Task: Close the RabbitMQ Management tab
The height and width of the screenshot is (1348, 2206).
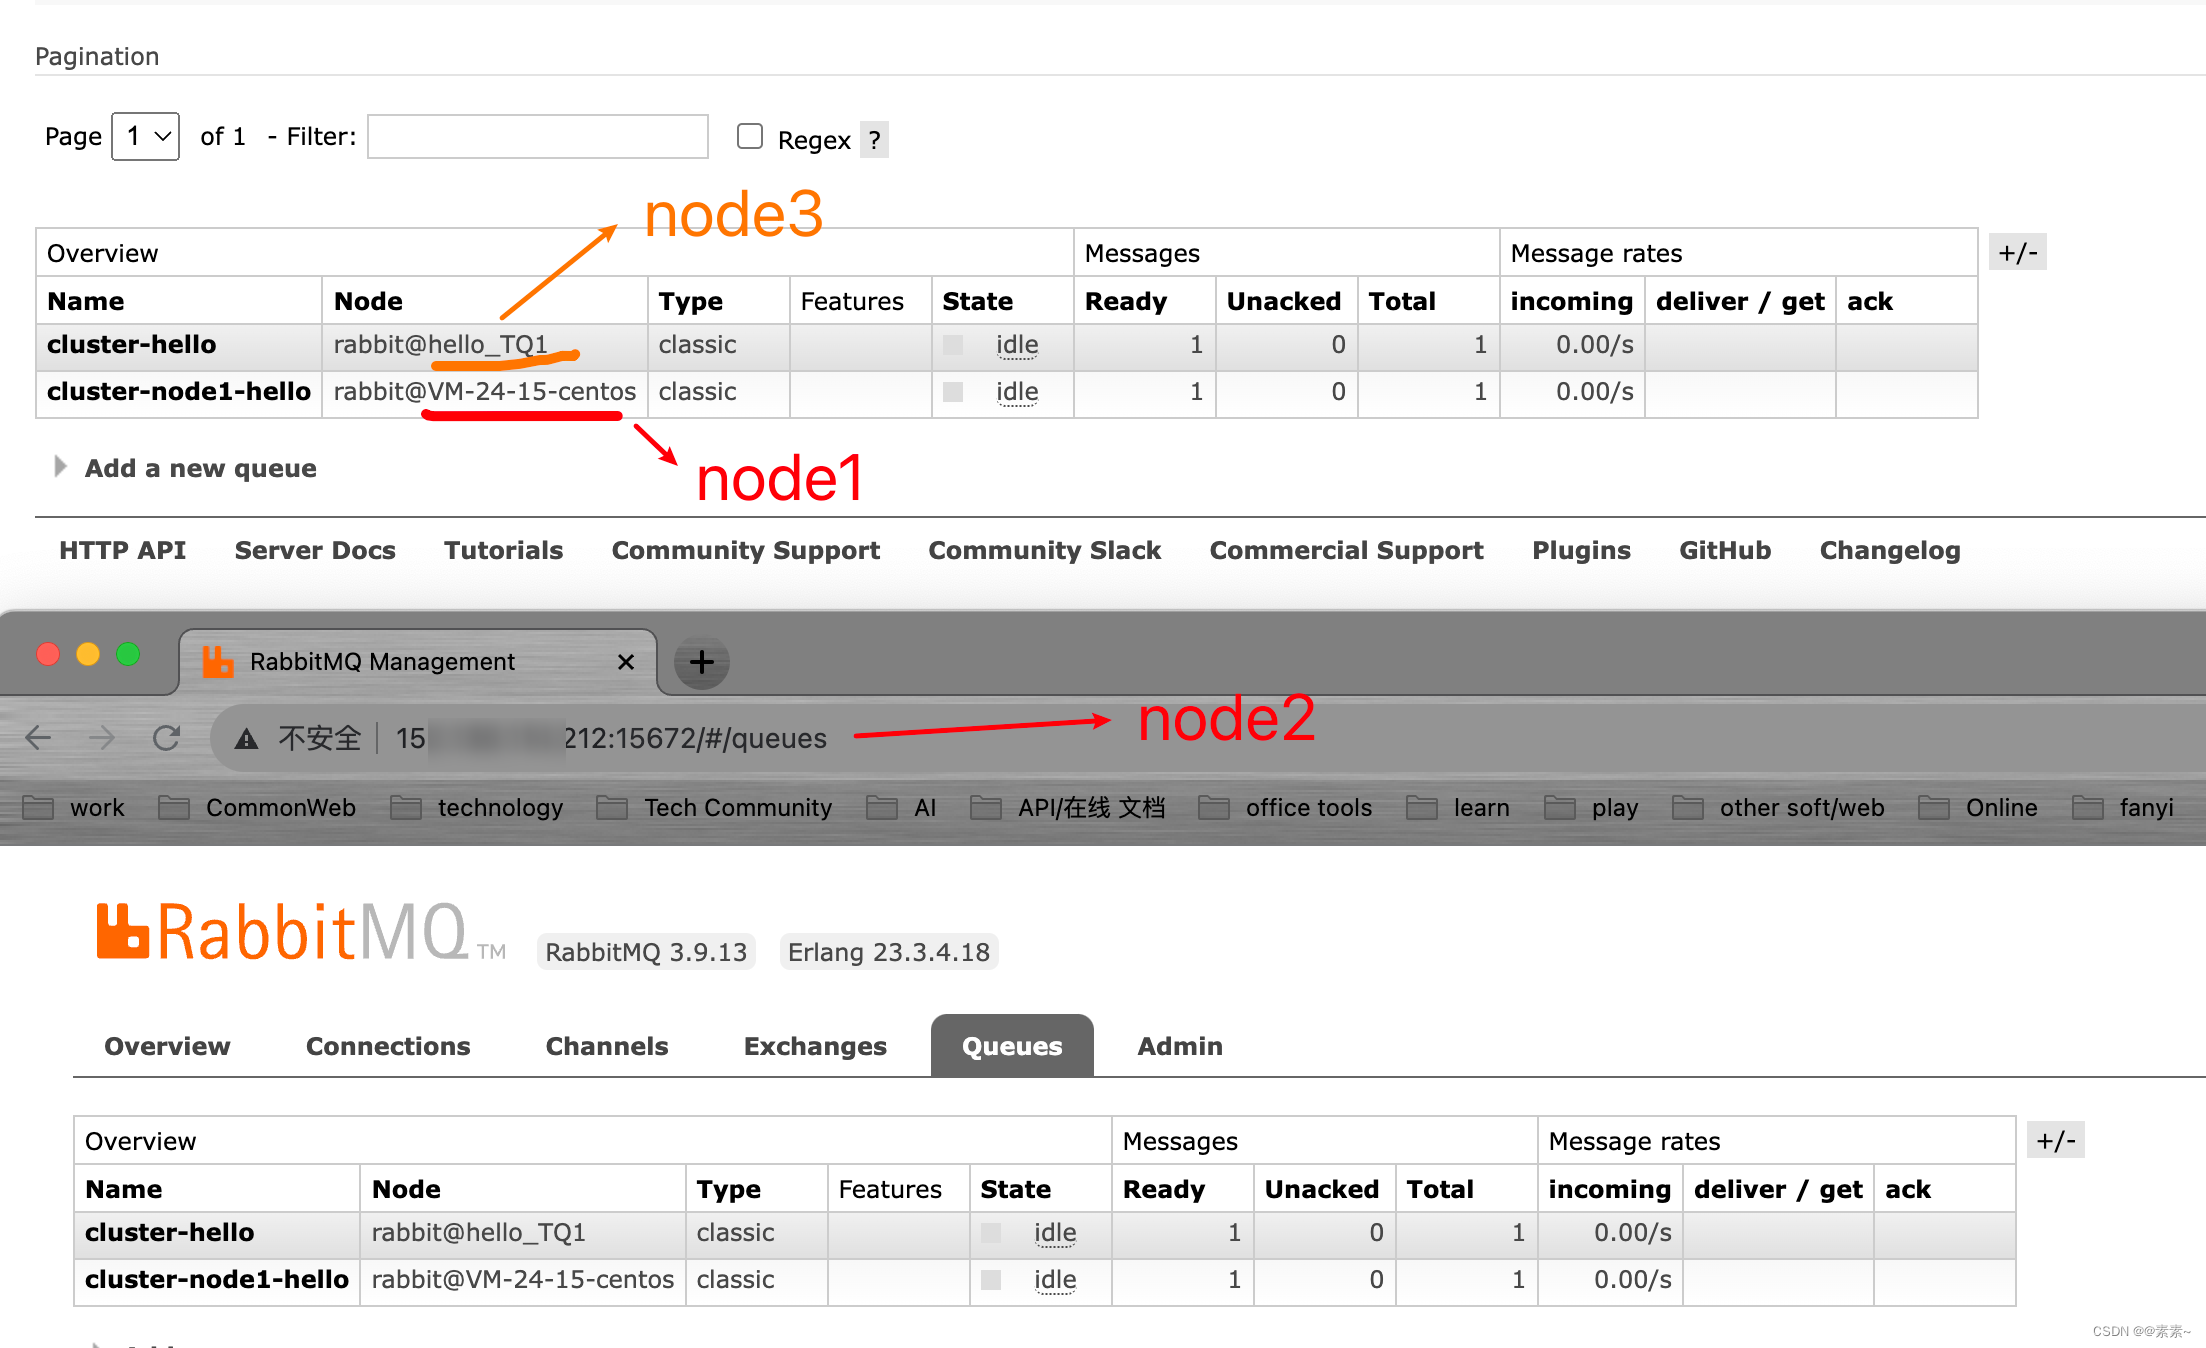Action: [626, 662]
